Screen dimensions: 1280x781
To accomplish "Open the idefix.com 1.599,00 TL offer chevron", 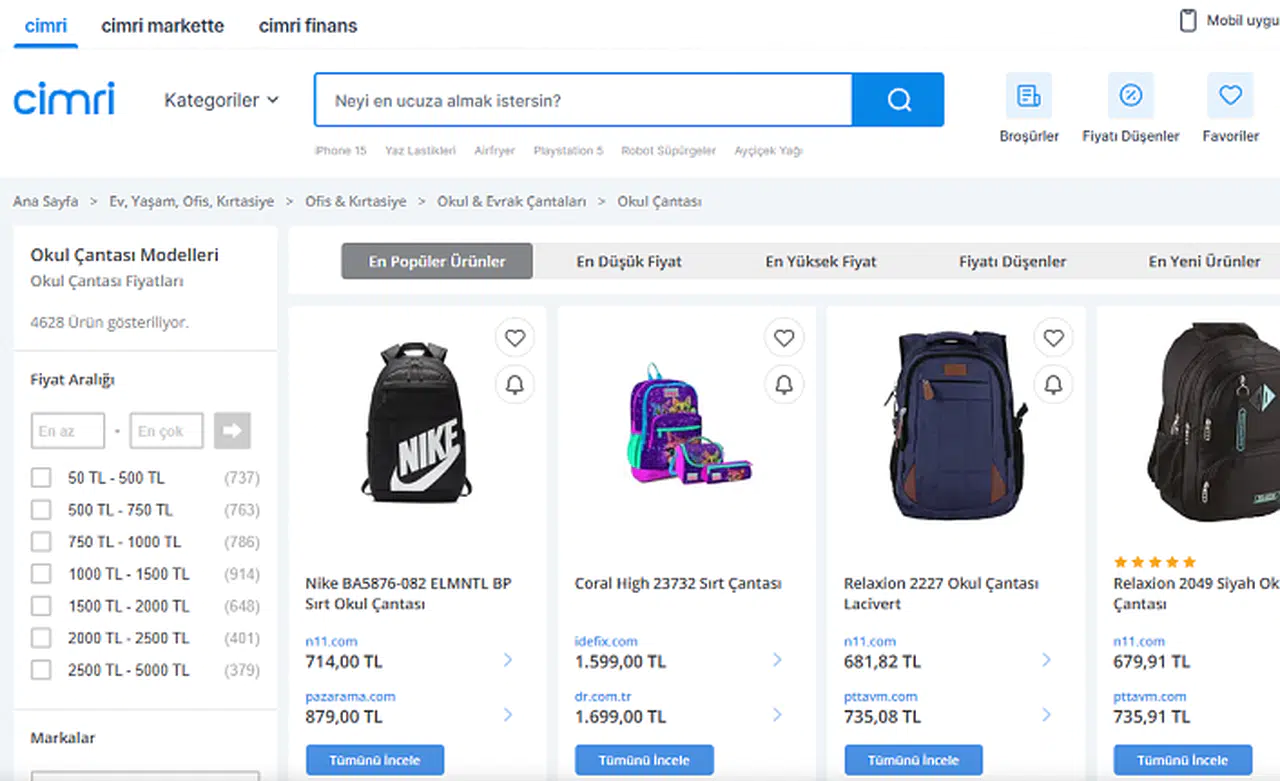I will pos(777,660).
